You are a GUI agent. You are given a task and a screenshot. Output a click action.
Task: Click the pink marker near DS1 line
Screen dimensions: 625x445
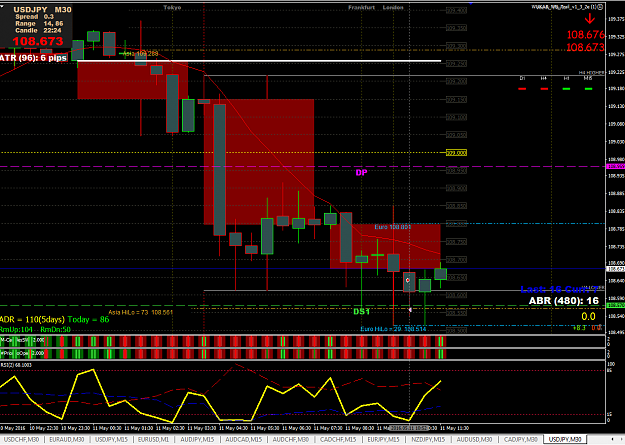tap(410, 309)
